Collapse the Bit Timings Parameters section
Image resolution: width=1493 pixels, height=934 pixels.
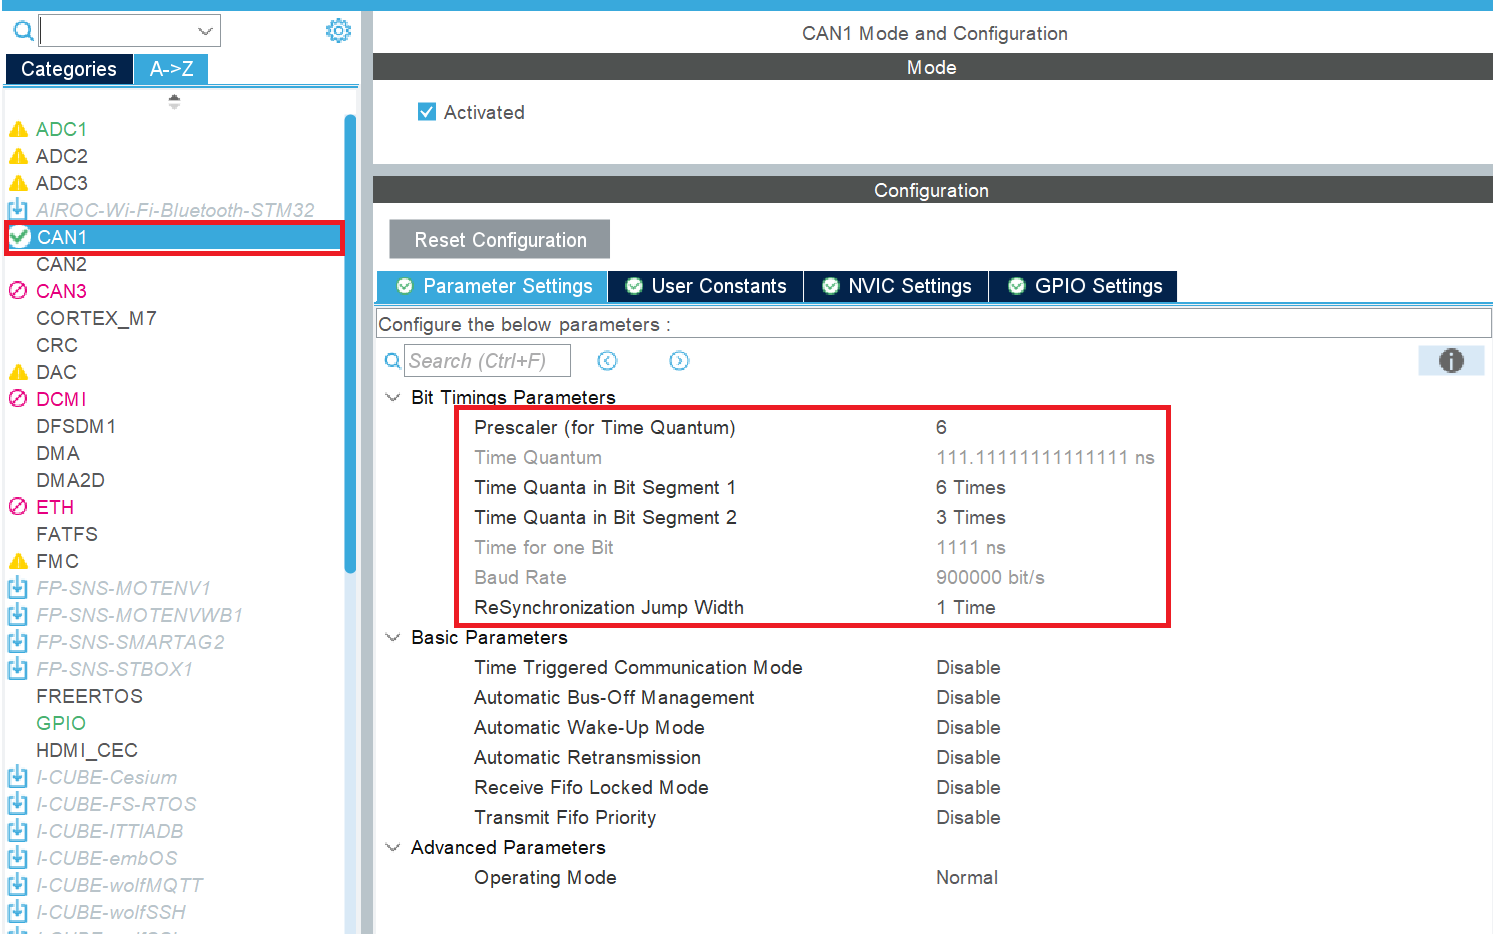click(392, 397)
